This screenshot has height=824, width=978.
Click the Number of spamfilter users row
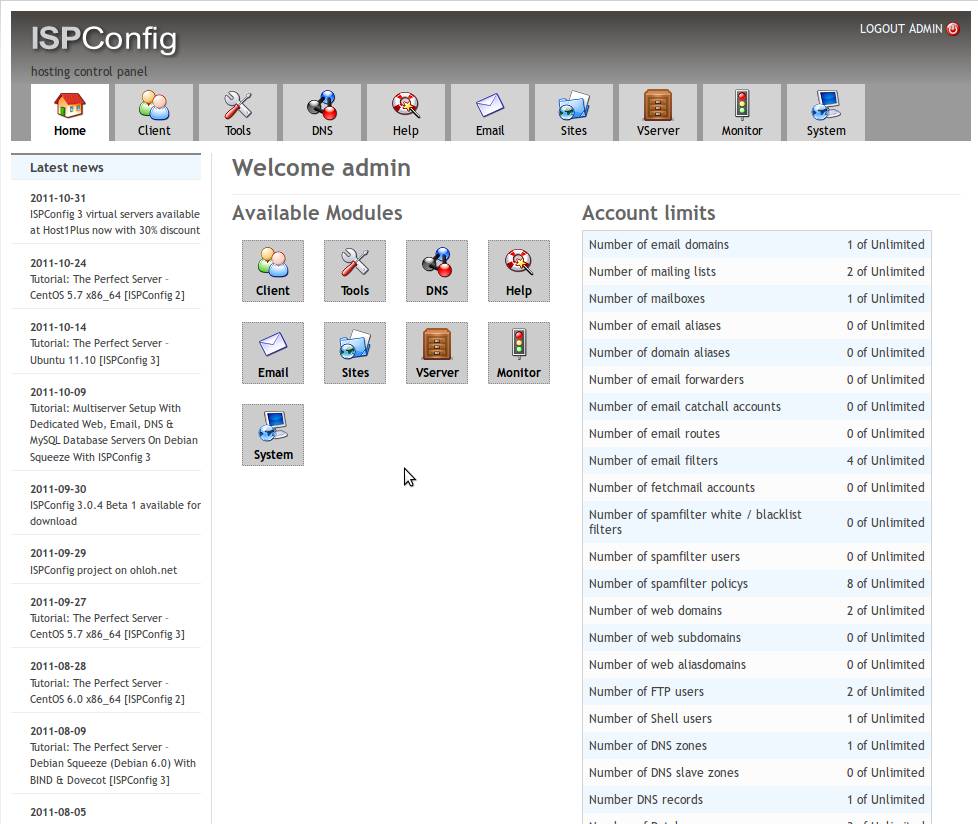757,556
